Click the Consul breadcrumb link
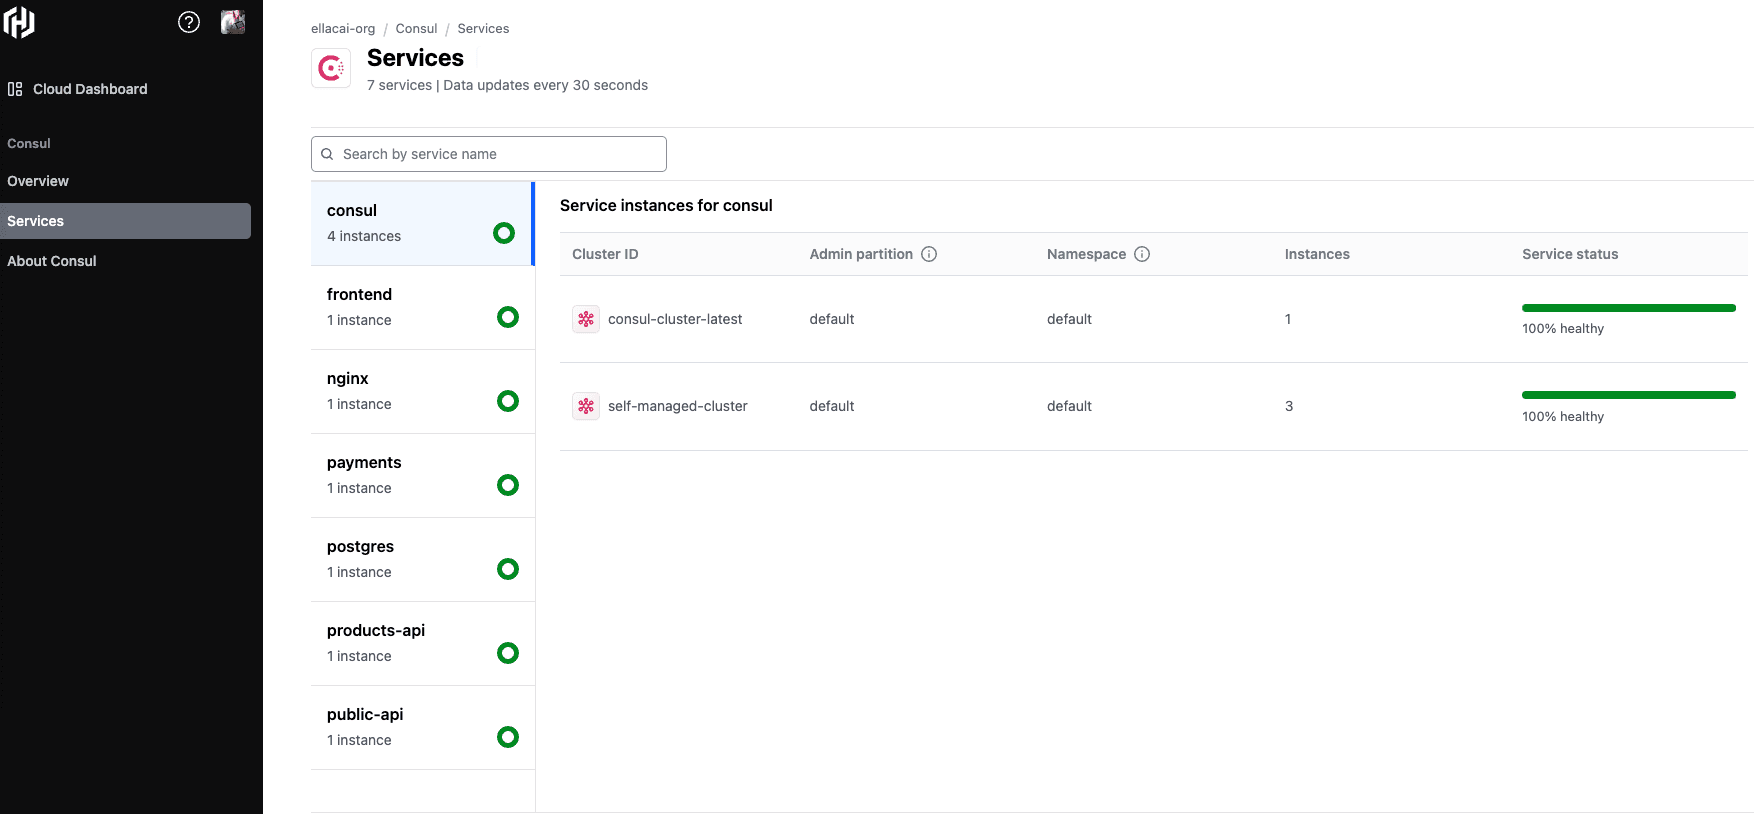 [x=416, y=29]
